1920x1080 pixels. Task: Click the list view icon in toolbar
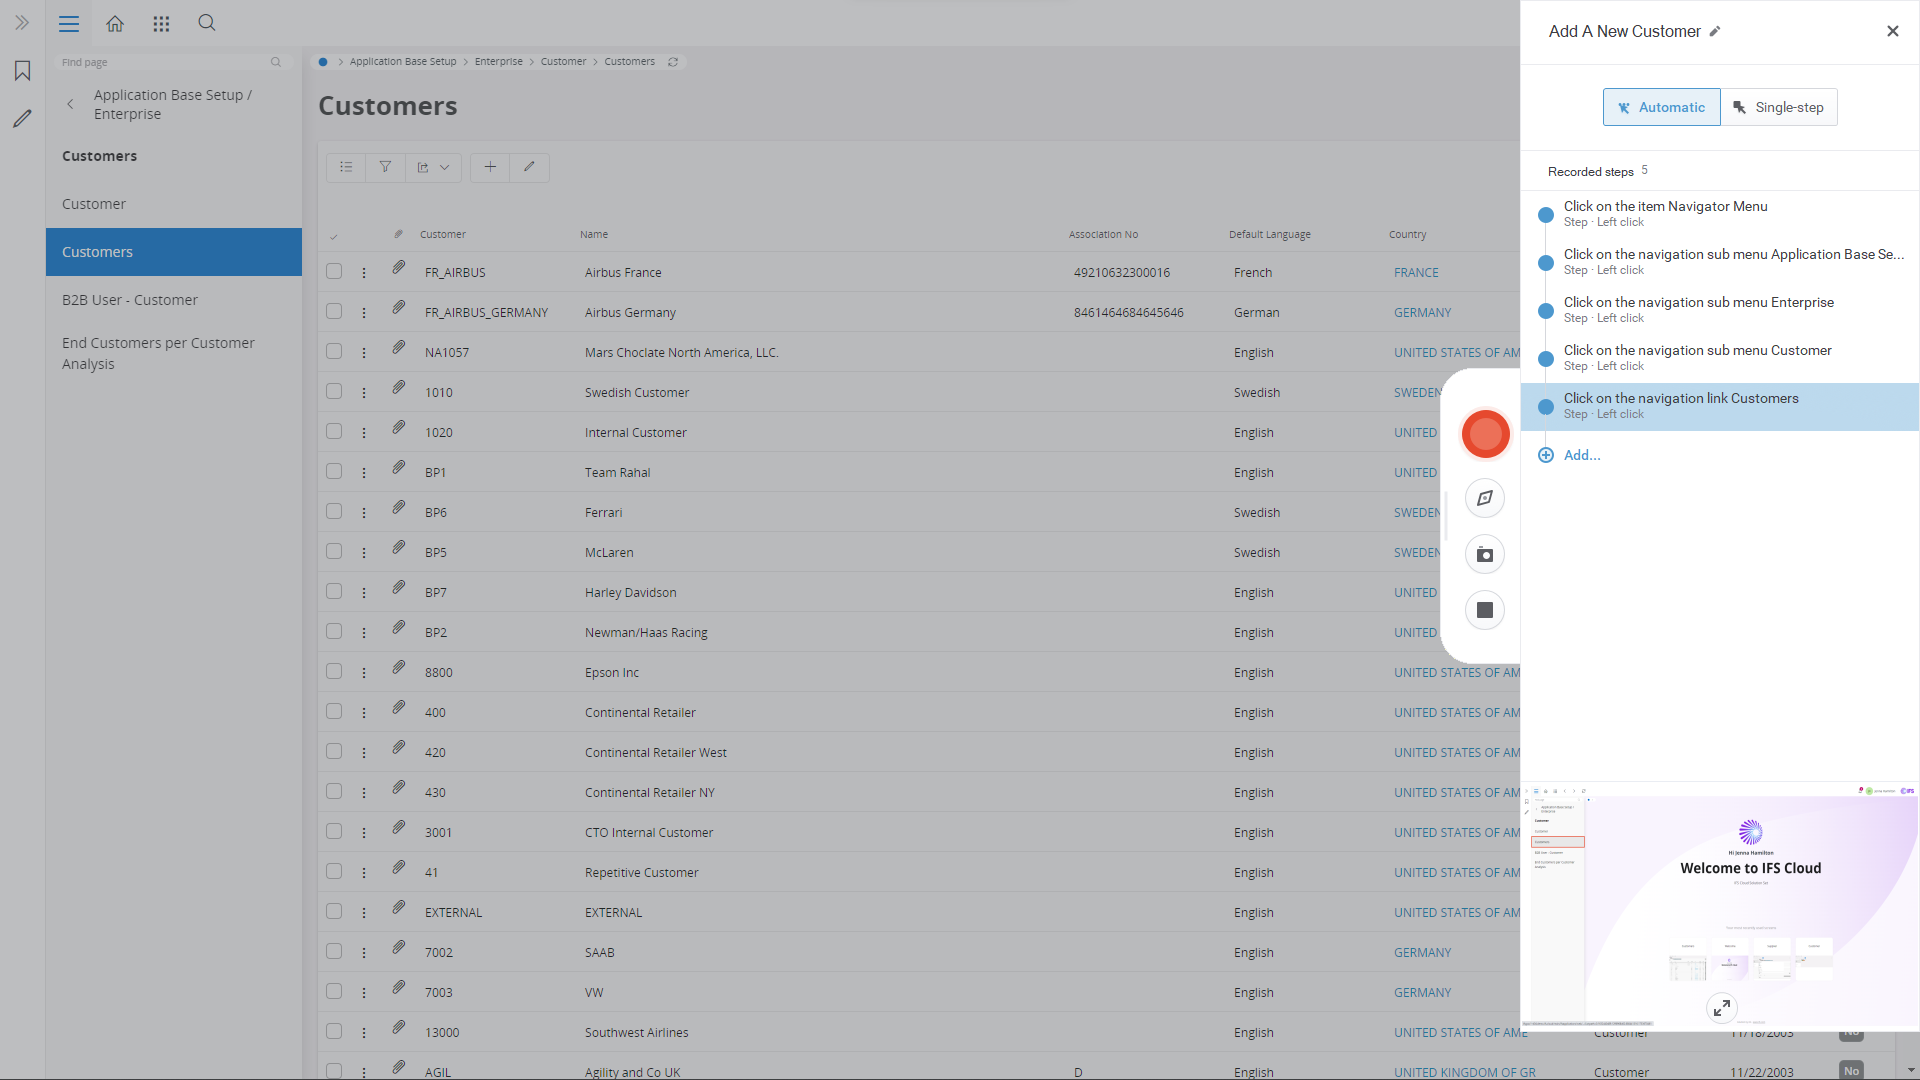(347, 166)
